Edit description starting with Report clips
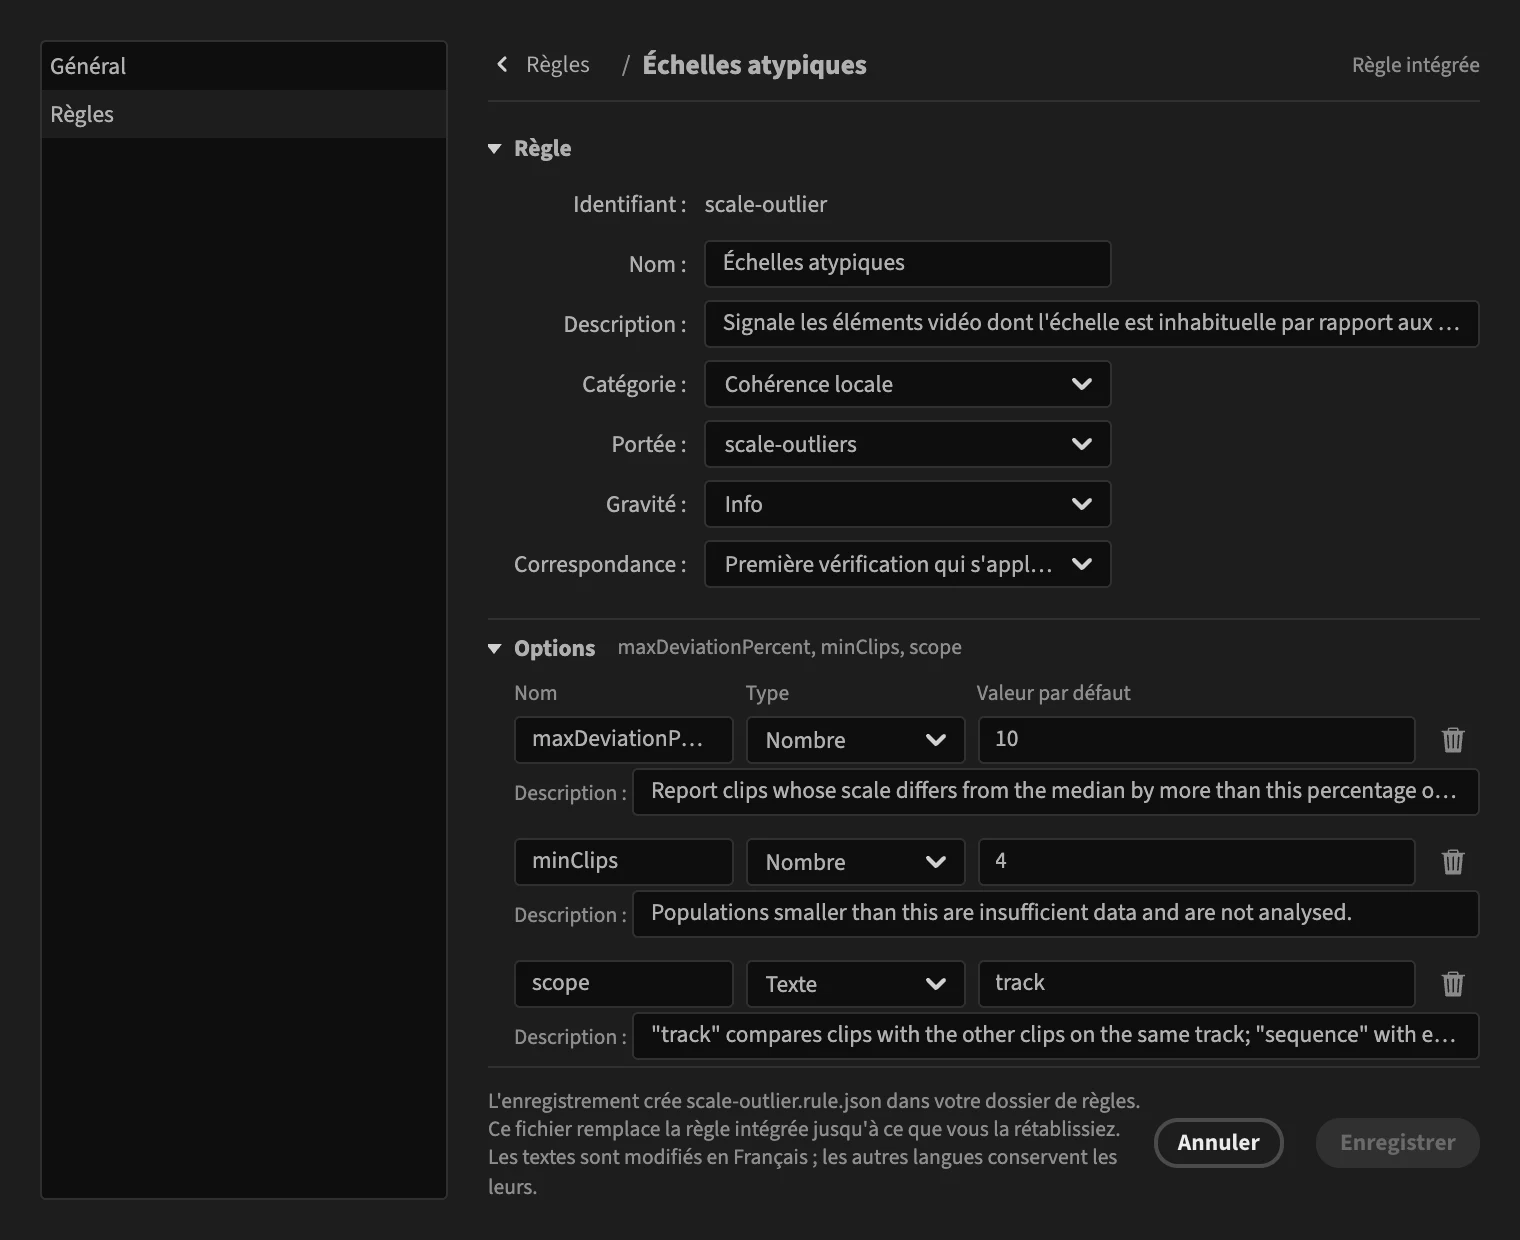 (x=1055, y=792)
